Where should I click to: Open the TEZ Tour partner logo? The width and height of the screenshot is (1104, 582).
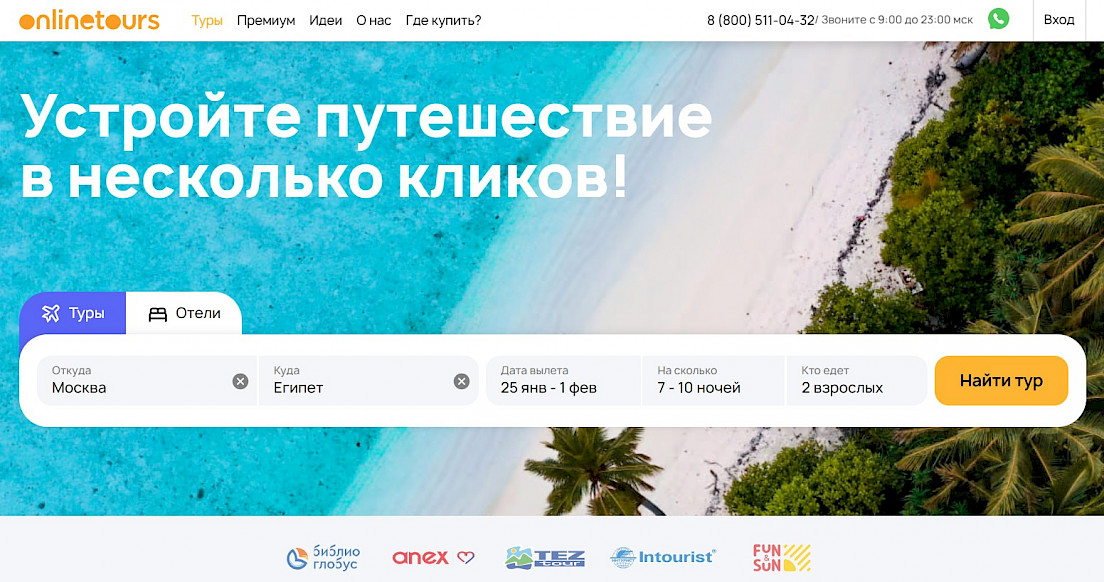click(x=545, y=557)
